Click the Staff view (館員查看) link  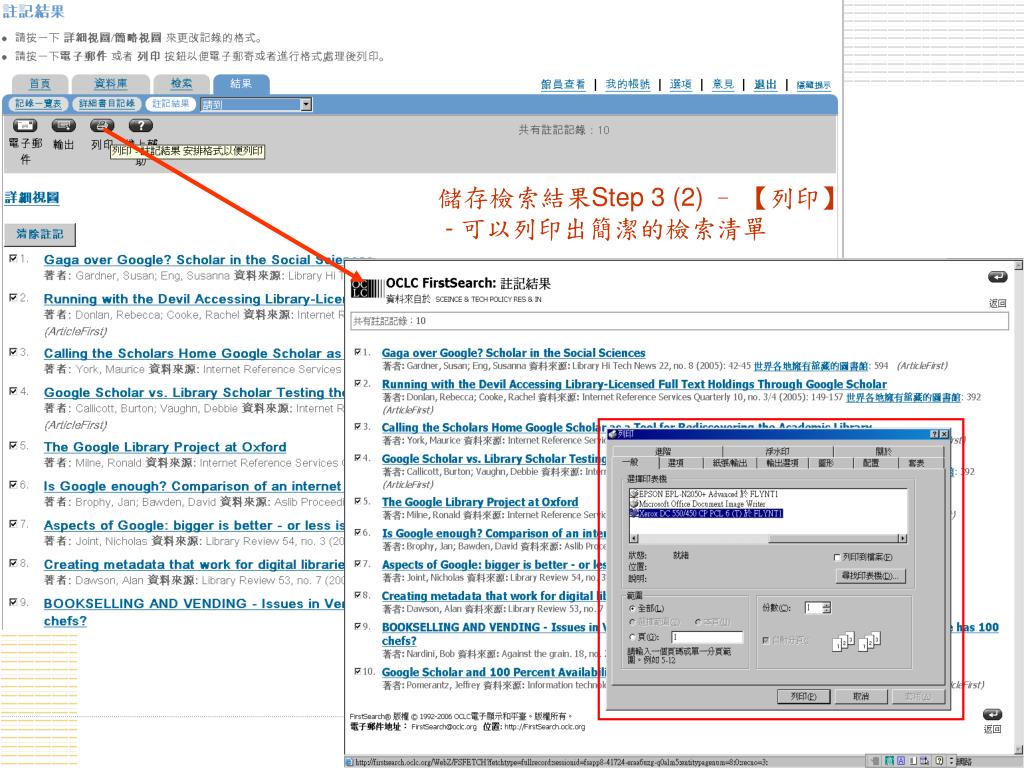pos(563,84)
